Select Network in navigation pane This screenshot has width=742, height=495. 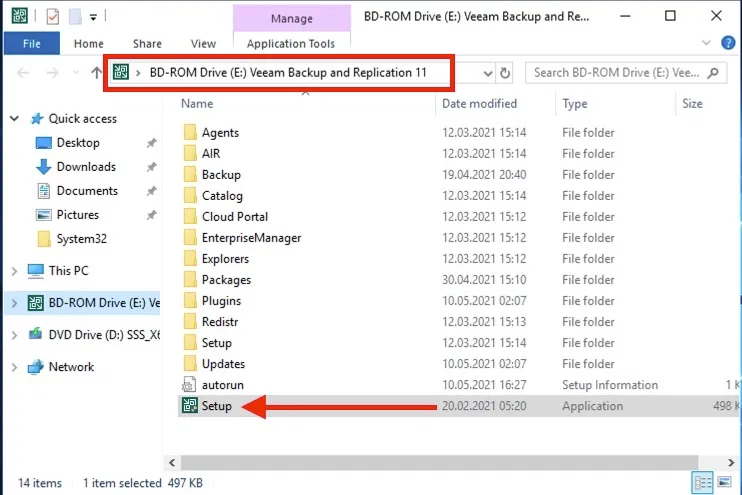pyautogui.click(x=71, y=367)
